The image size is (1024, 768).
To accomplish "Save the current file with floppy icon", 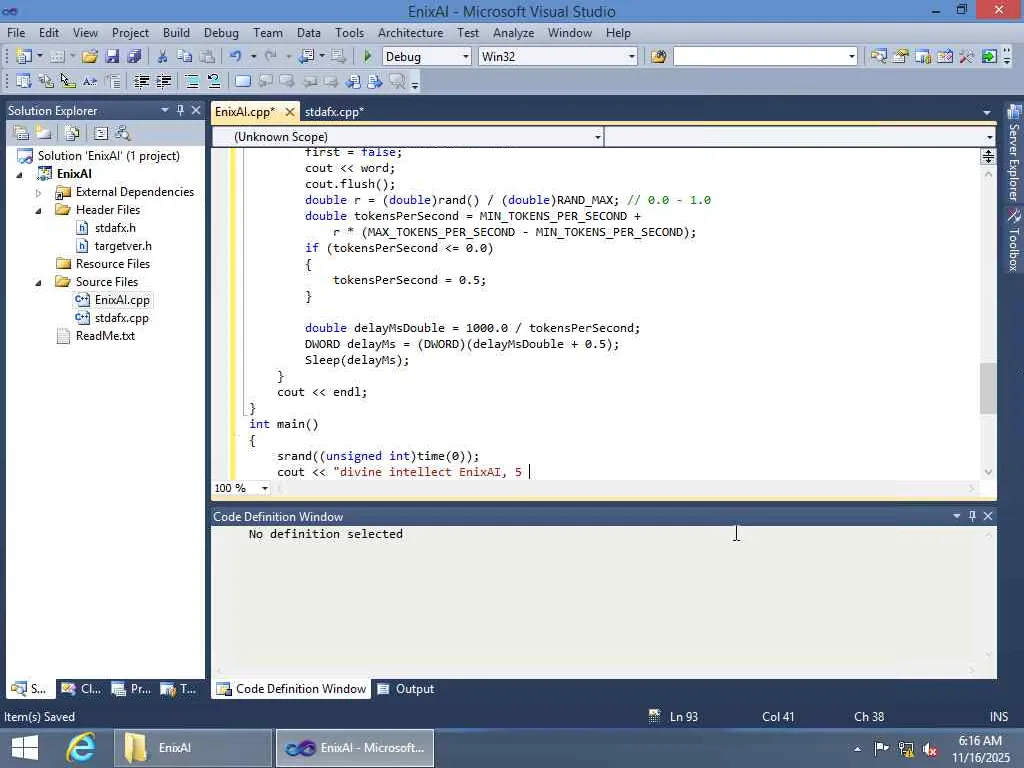I will (112, 57).
